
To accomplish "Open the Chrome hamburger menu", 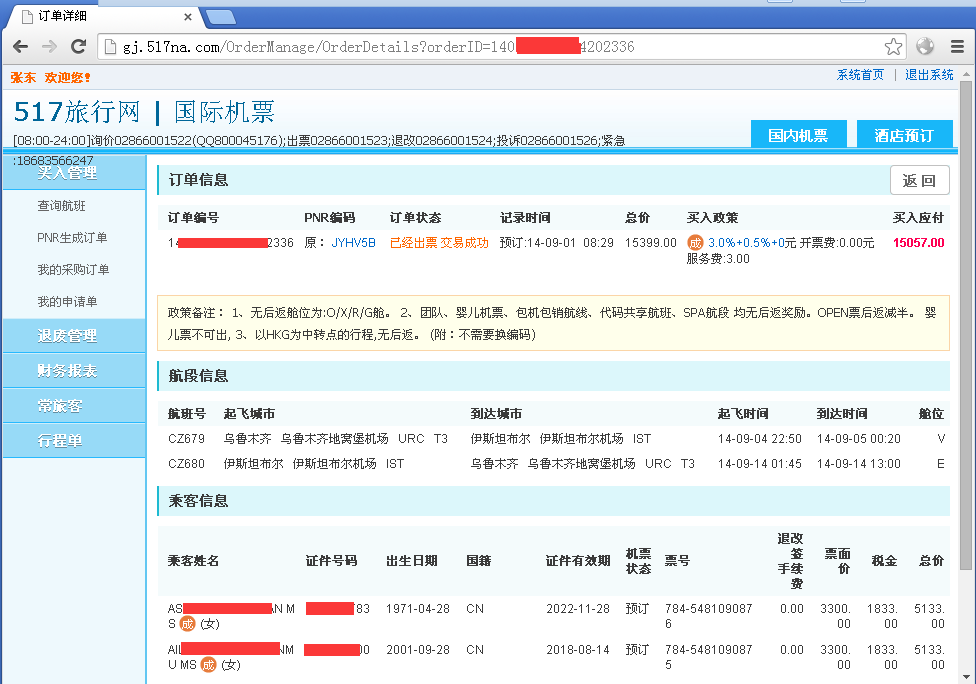I will (x=957, y=47).
